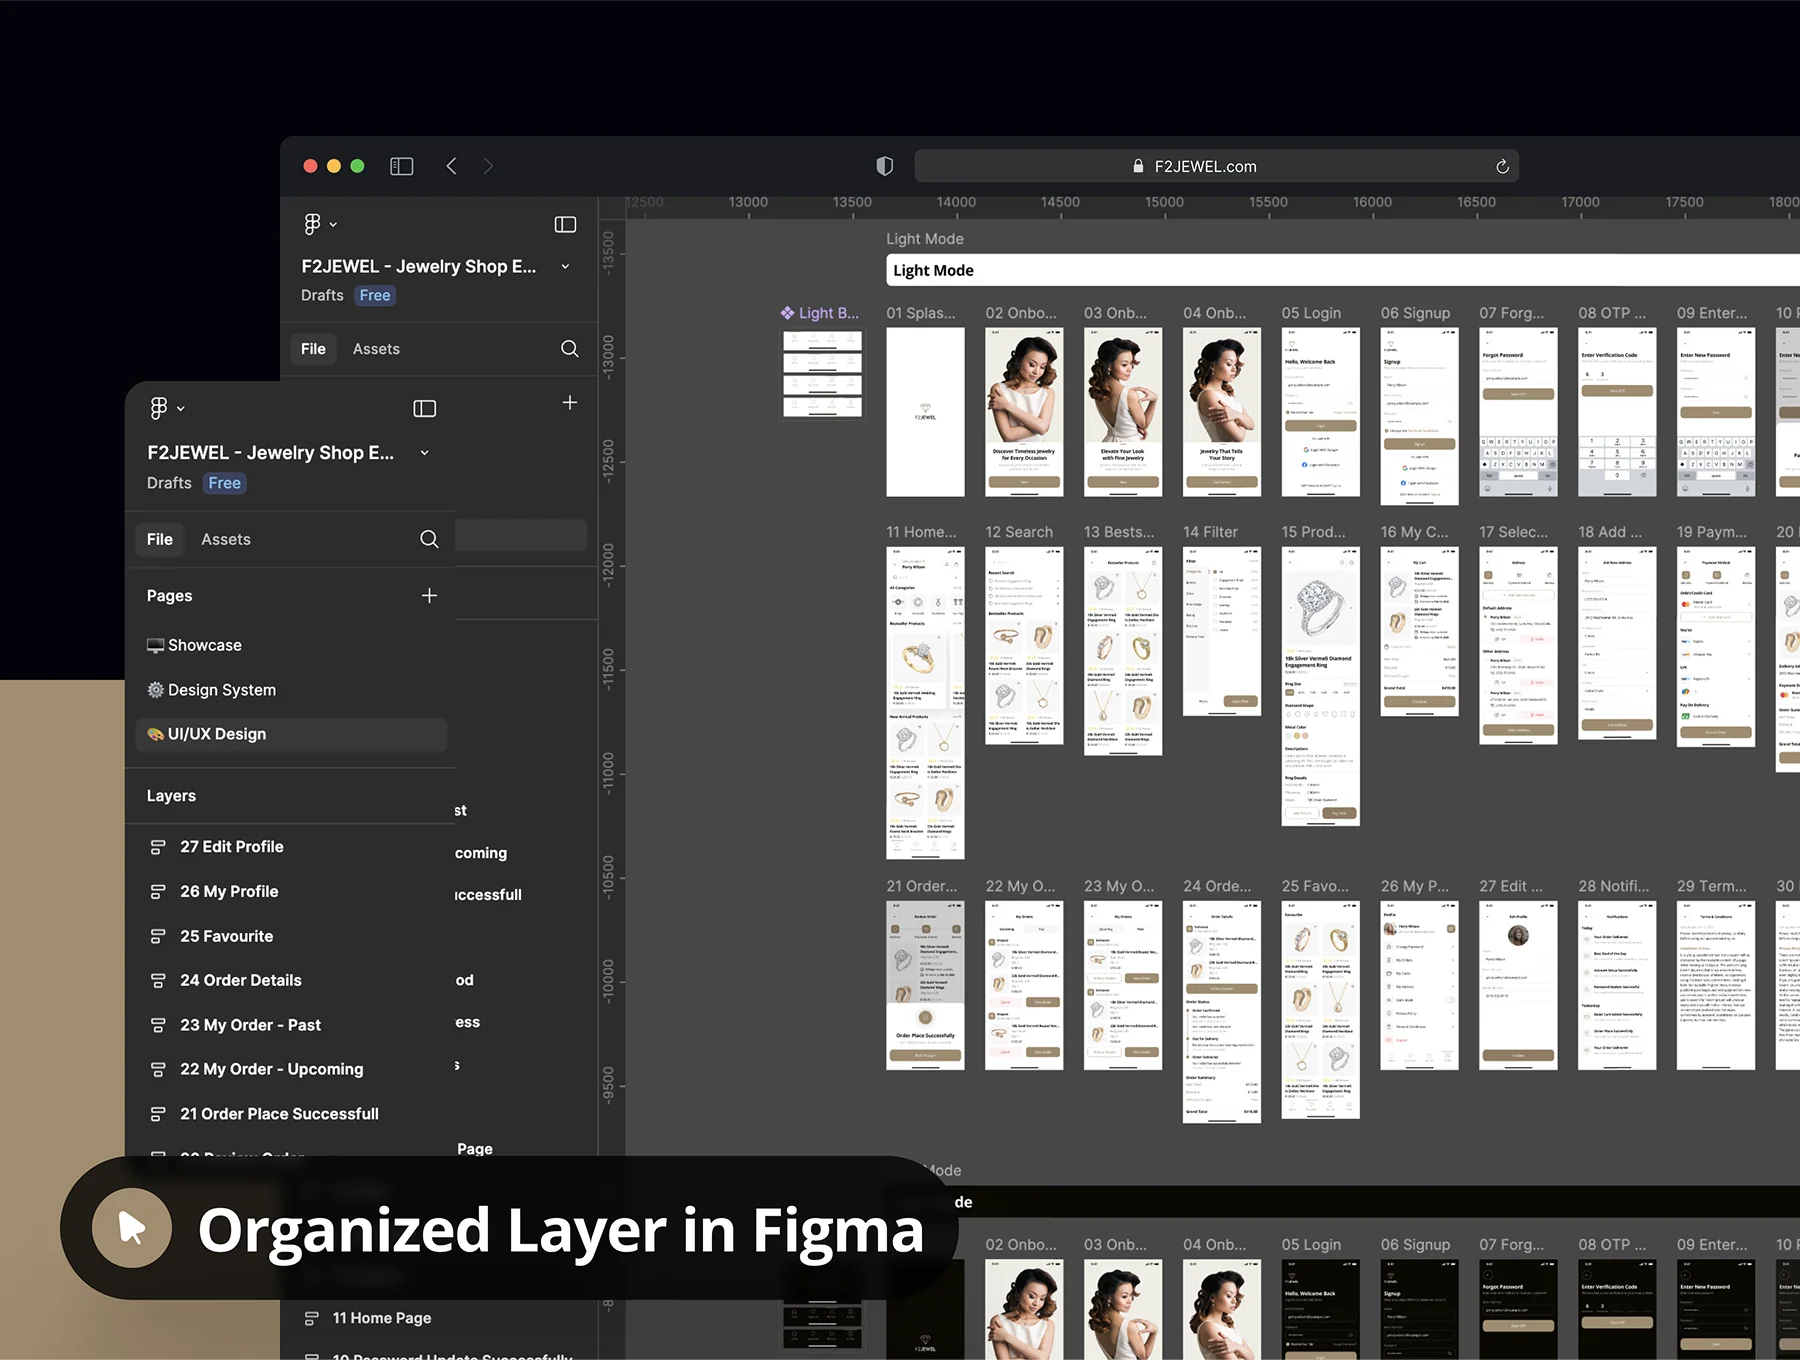Click the file title in the front floating panel
Screen dimensions: 1800x1360
click(x=270, y=453)
